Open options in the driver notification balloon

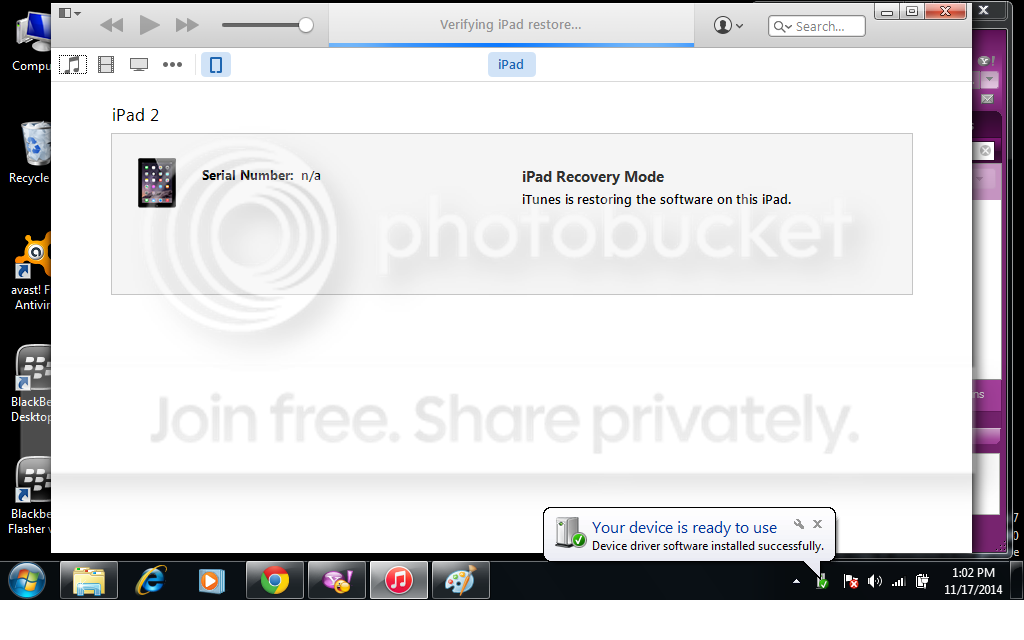(x=799, y=524)
